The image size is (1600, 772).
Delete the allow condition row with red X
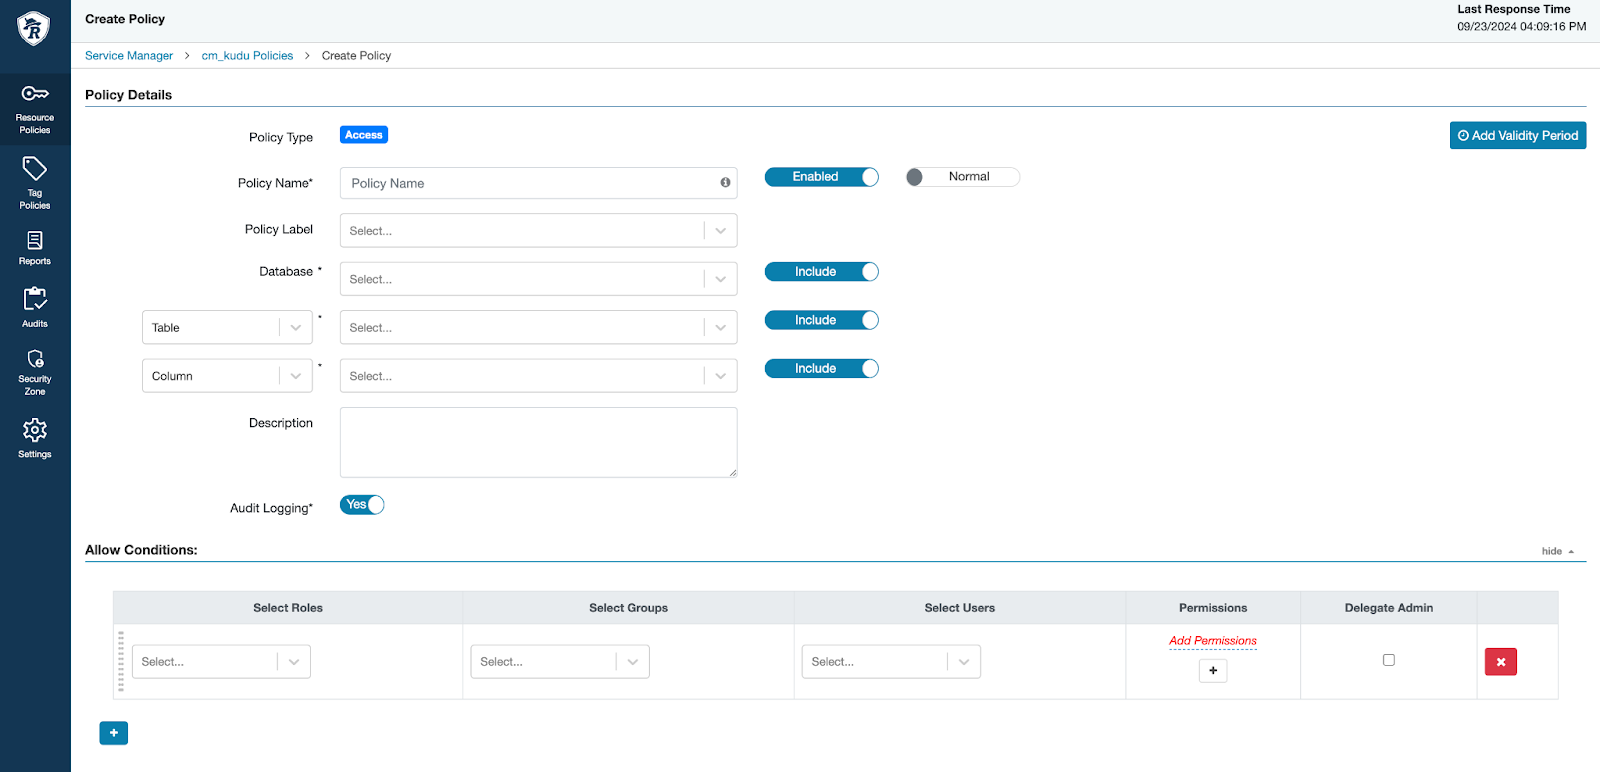click(x=1500, y=662)
